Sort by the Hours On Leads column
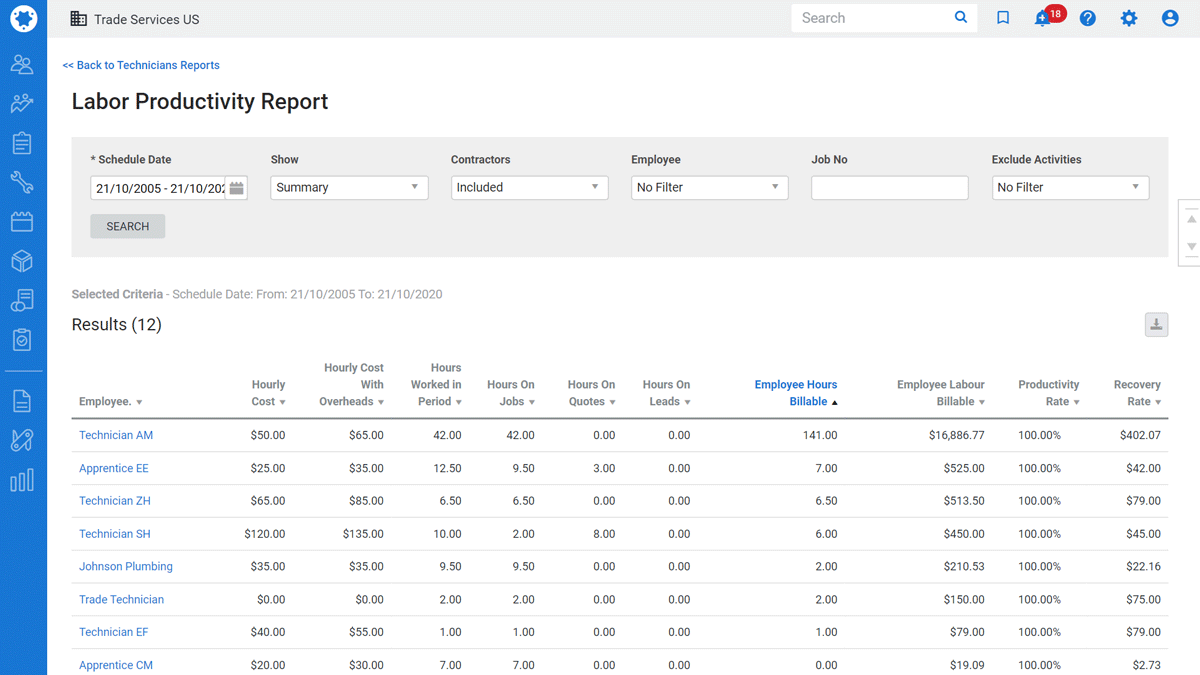 click(x=666, y=393)
